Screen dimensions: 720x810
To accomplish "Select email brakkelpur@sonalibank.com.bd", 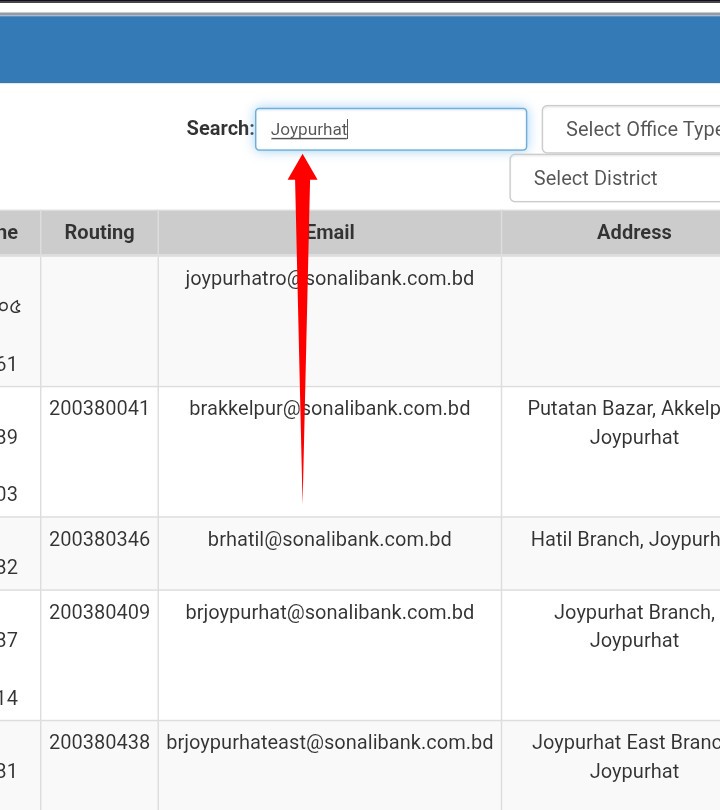I will pos(330,409).
